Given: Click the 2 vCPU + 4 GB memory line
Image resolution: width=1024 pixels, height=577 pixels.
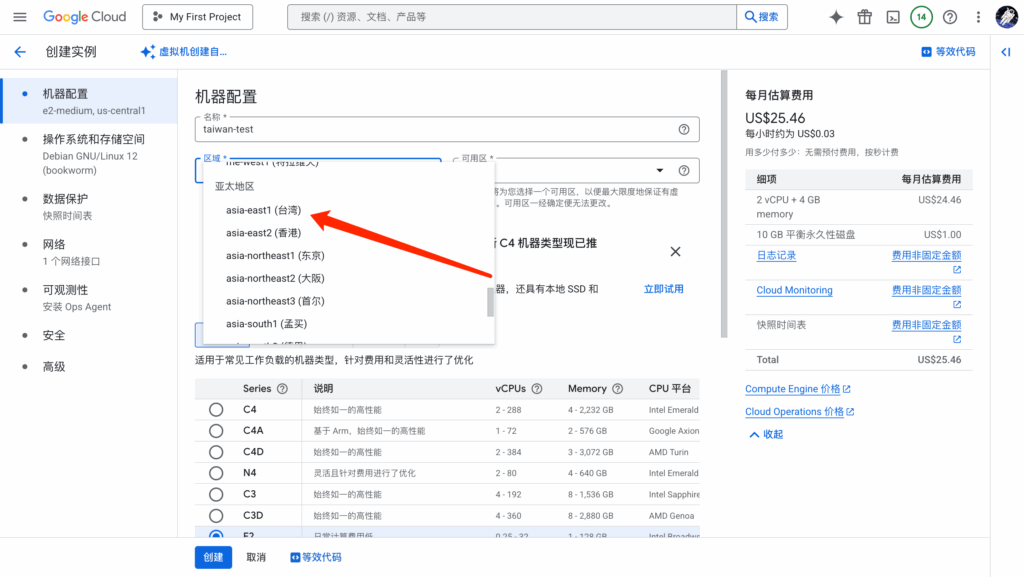Looking at the screenshot, I should pyautogui.click(x=859, y=207).
